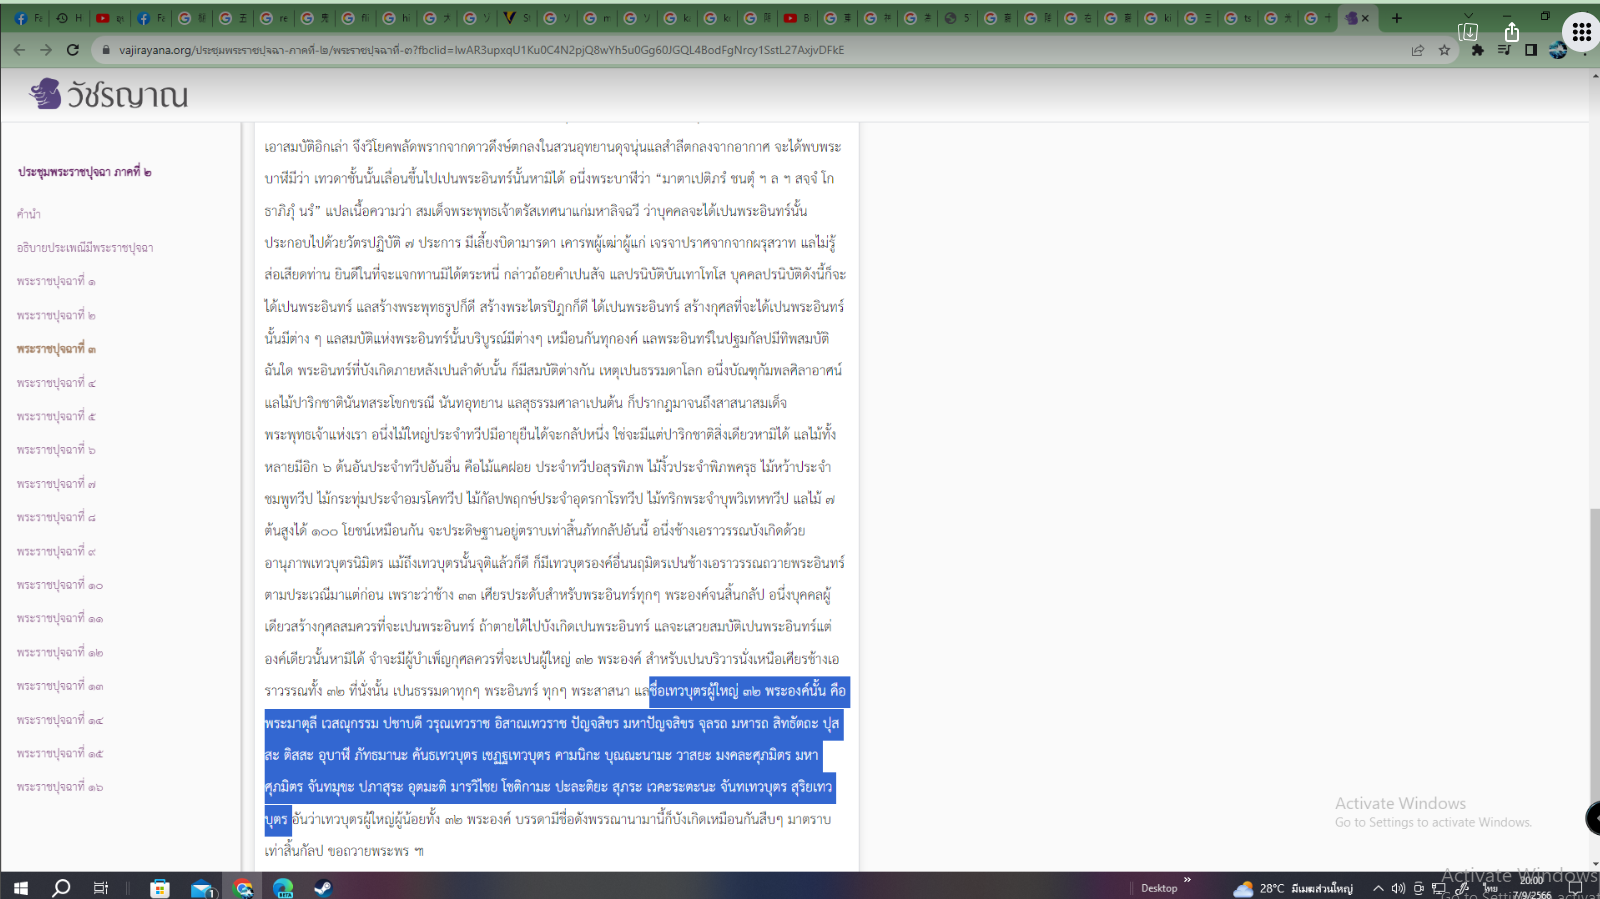Bookmark this page with star icon
This screenshot has height=899, width=1600.
coord(1444,50)
